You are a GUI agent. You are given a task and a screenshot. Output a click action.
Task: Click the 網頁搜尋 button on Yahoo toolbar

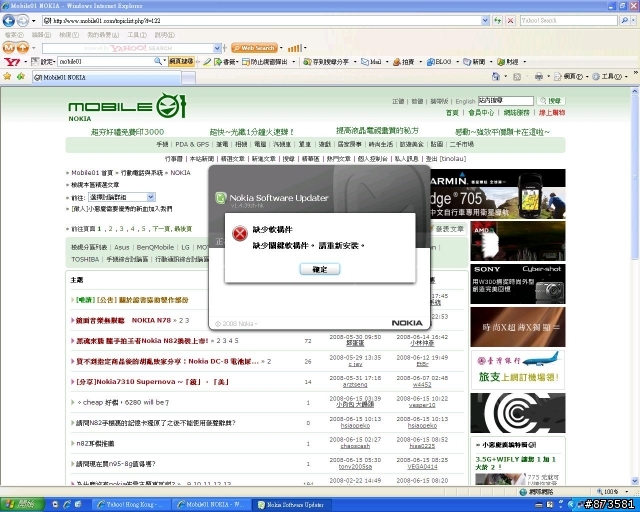click(x=181, y=62)
